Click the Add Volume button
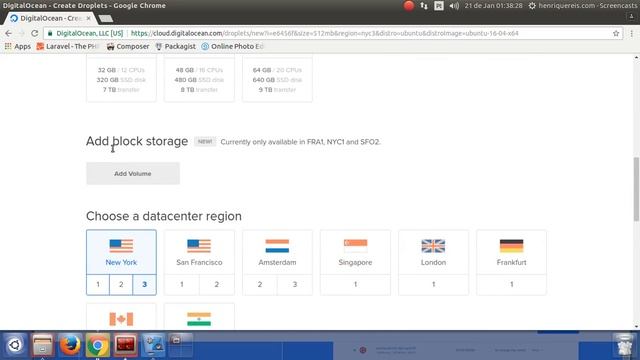 tap(133, 173)
